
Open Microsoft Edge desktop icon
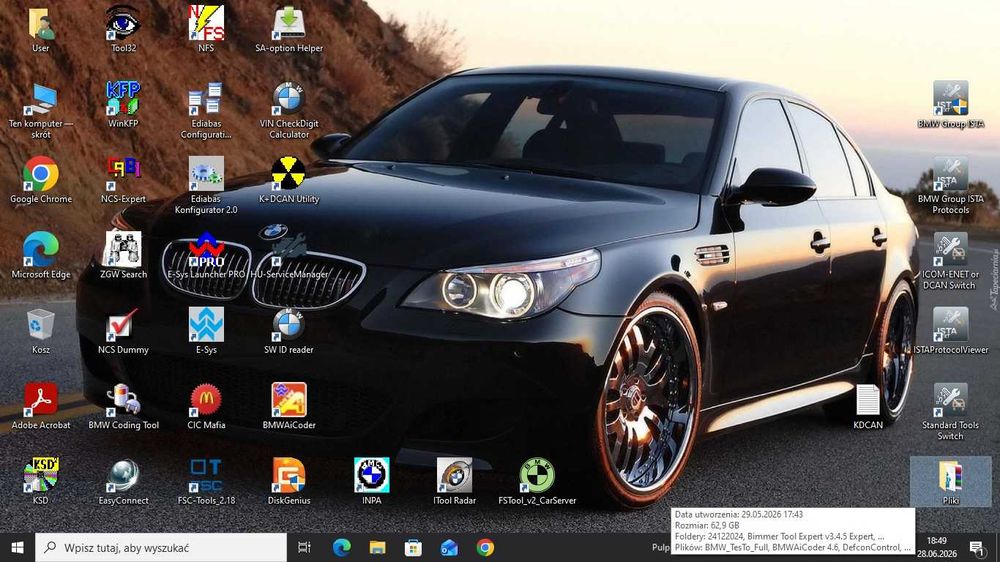pyautogui.click(x=41, y=255)
